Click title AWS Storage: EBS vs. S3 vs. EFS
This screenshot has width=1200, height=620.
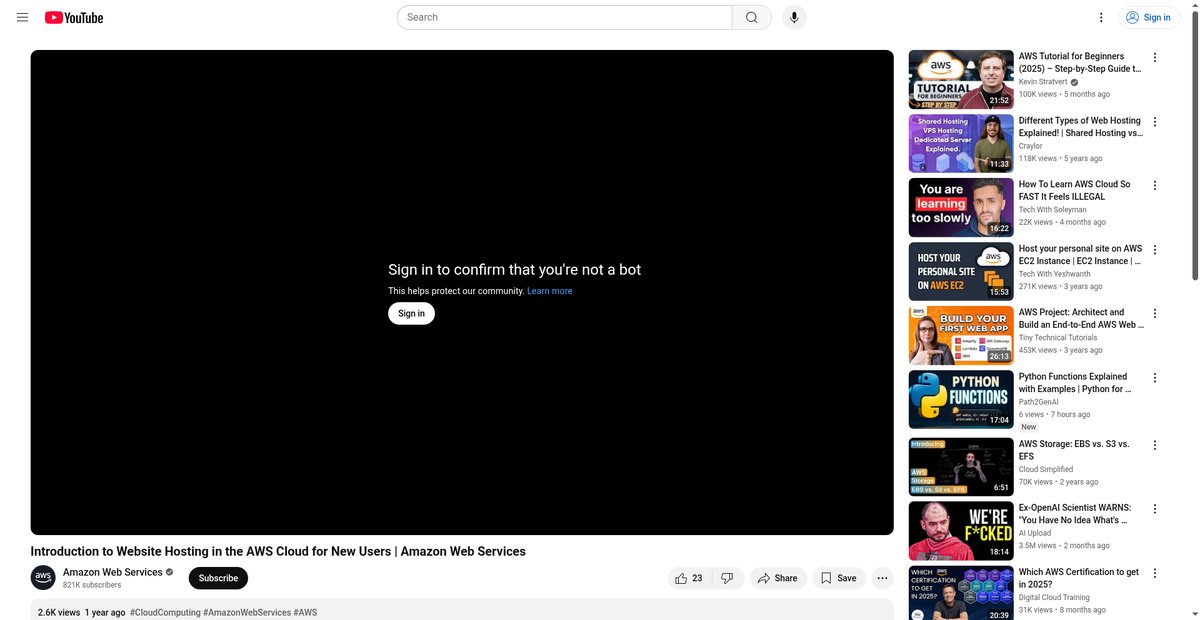pos(1074,450)
